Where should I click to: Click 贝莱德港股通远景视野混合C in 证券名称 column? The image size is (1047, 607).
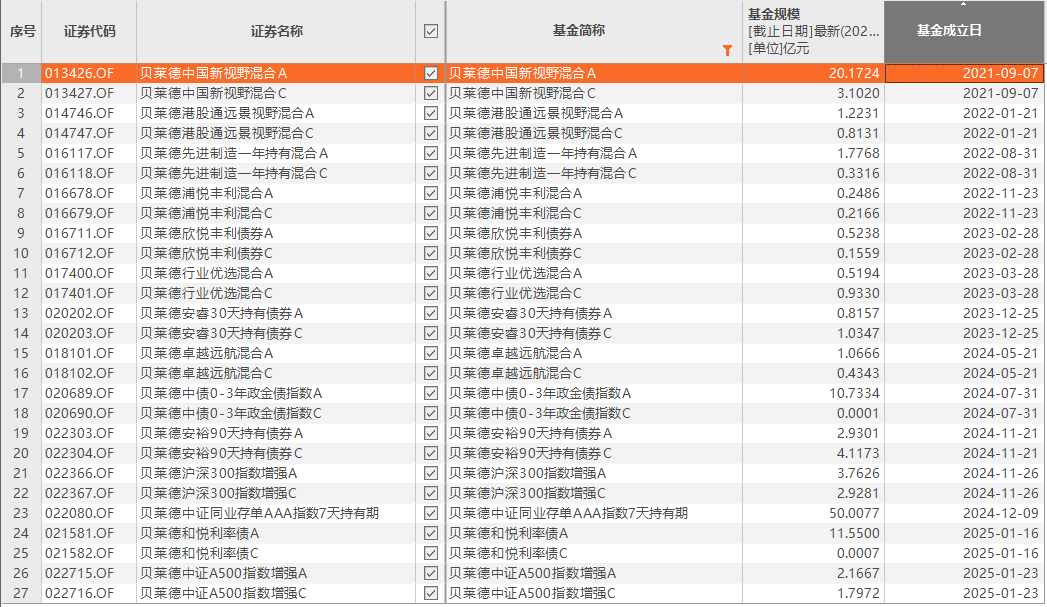pyautogui.click(x=227, y=134)
